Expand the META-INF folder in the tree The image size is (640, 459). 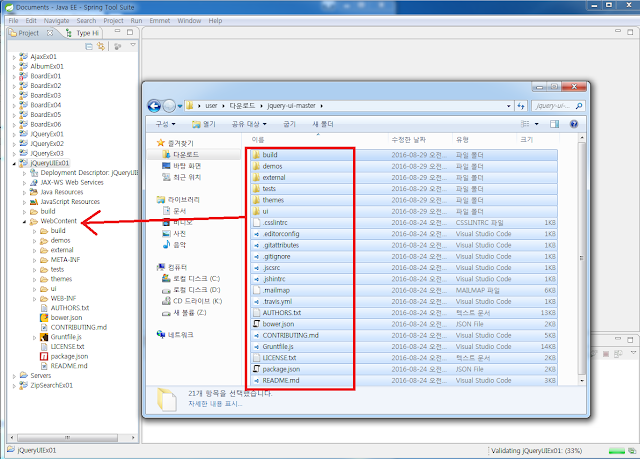pyautogui.click(x=35, y=260)
